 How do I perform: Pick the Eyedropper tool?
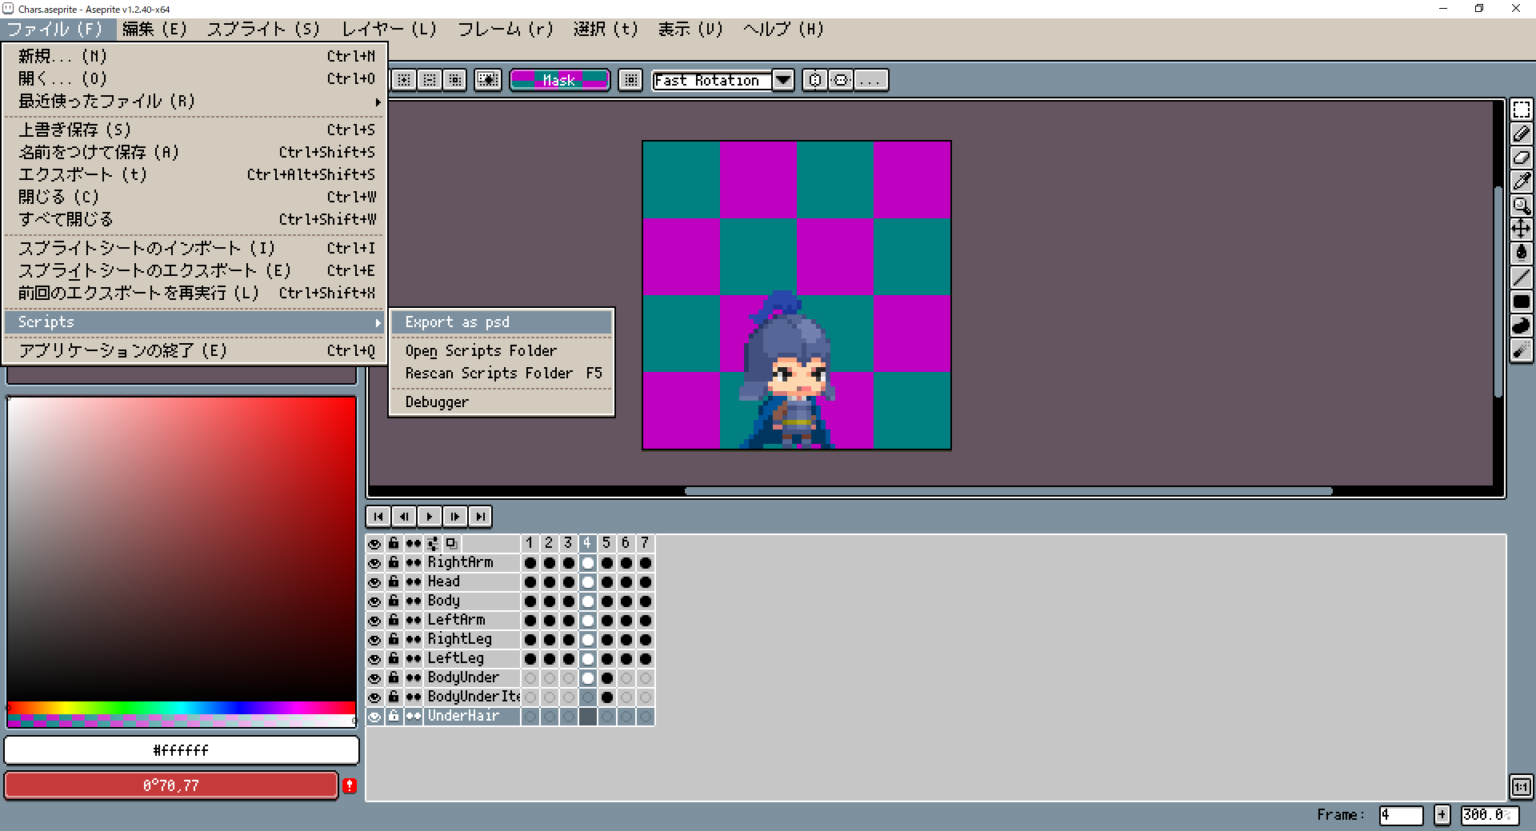point(1522,181)
